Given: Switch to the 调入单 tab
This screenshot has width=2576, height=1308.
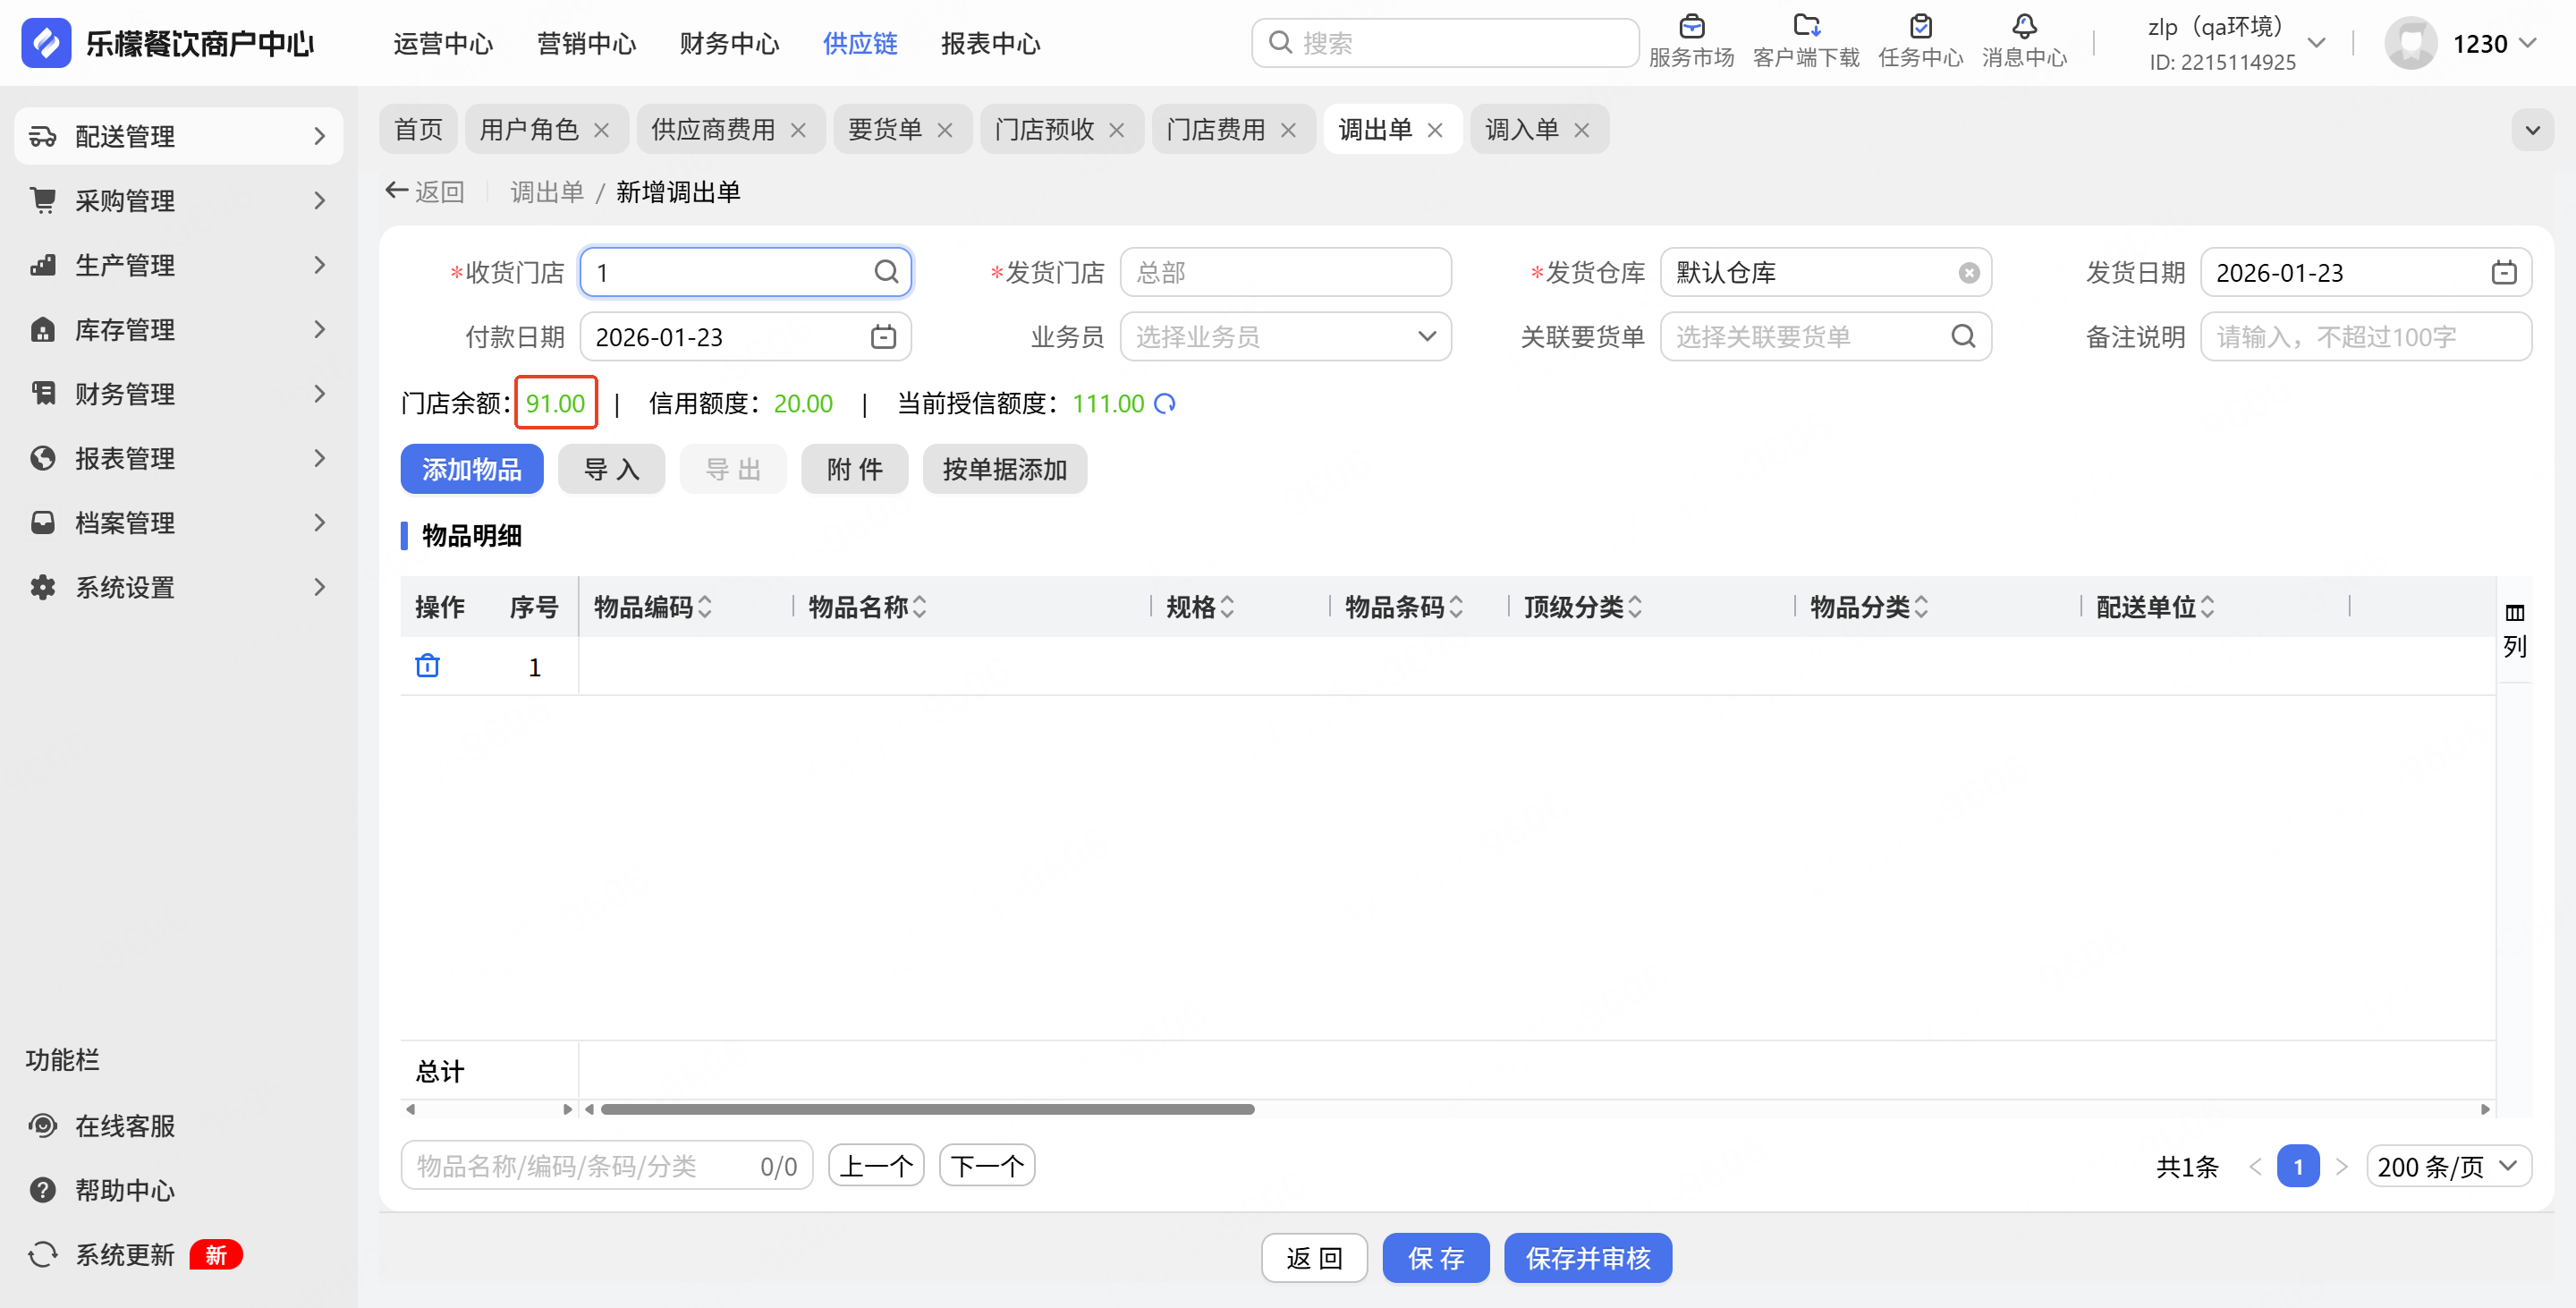Looking at the screenshot, I should tap(1521, 130).
